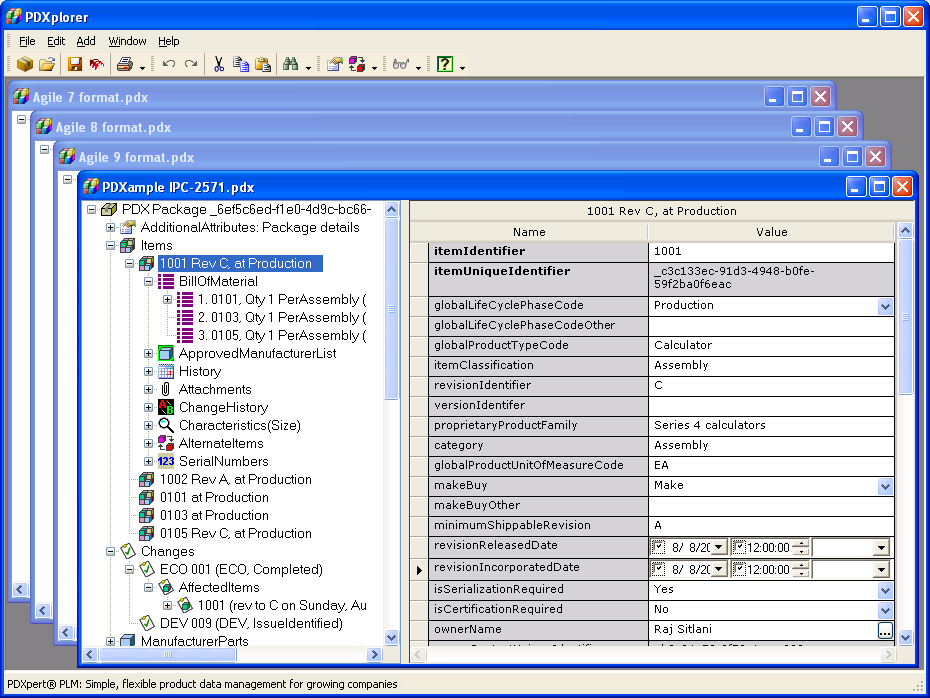
Task: Click tree pane vertical scrollbar down arrow
Action: pos(391,638)
